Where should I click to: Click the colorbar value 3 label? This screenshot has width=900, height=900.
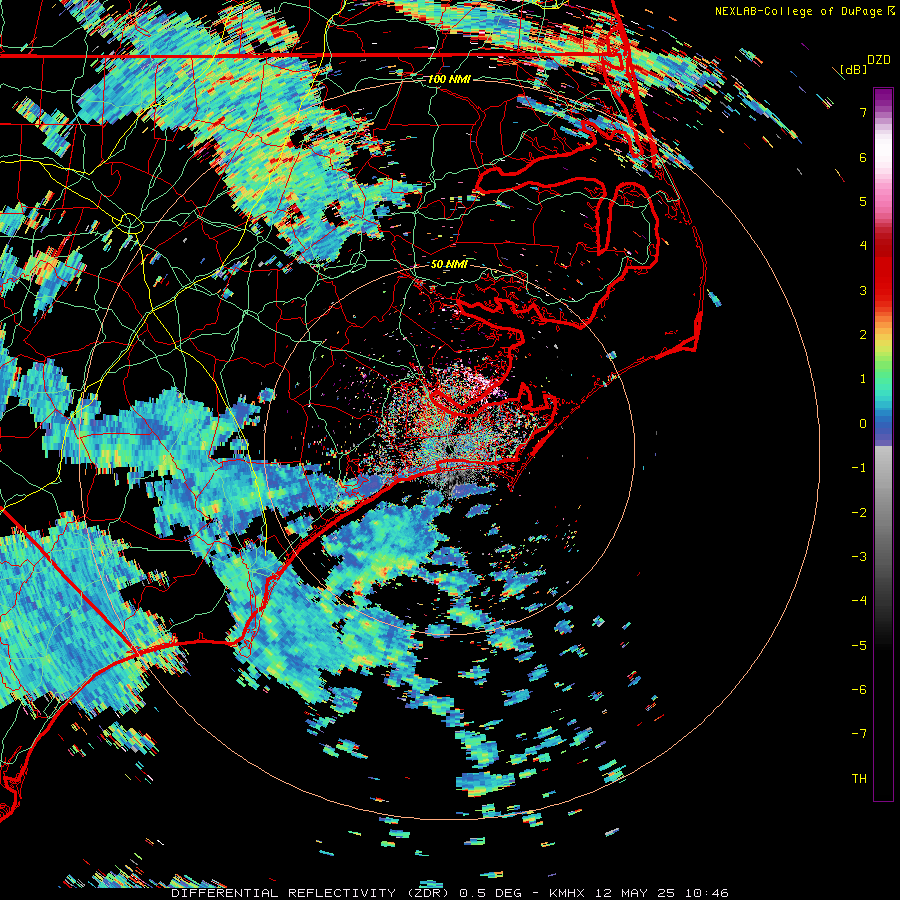(863, 290)
